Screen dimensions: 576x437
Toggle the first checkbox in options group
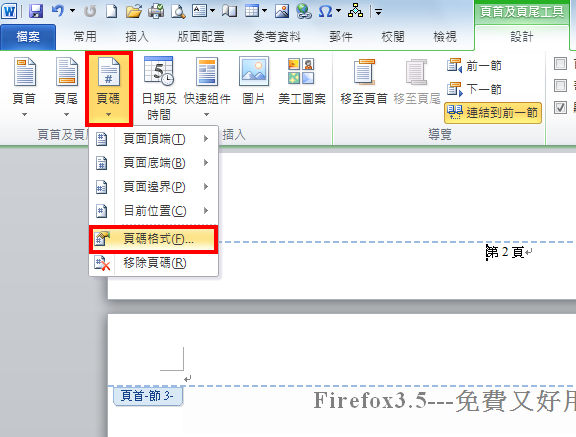[560, 64]
